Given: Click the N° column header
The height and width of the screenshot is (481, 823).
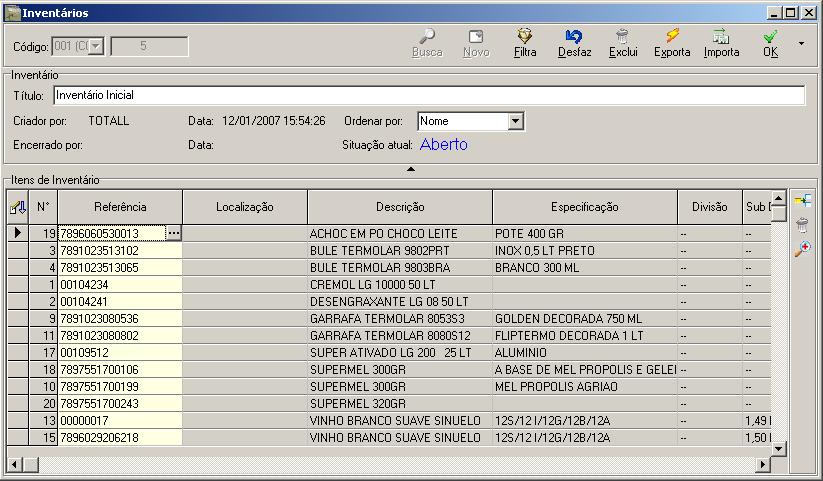Looking at the screenshot, I should pos(43,207).
